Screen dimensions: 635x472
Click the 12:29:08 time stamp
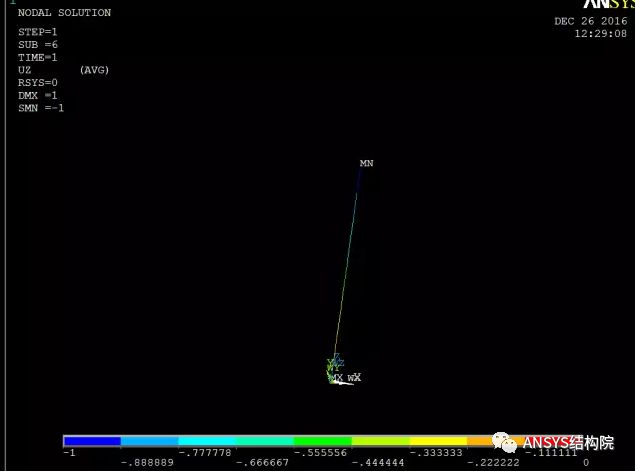[x=601, y=34]
